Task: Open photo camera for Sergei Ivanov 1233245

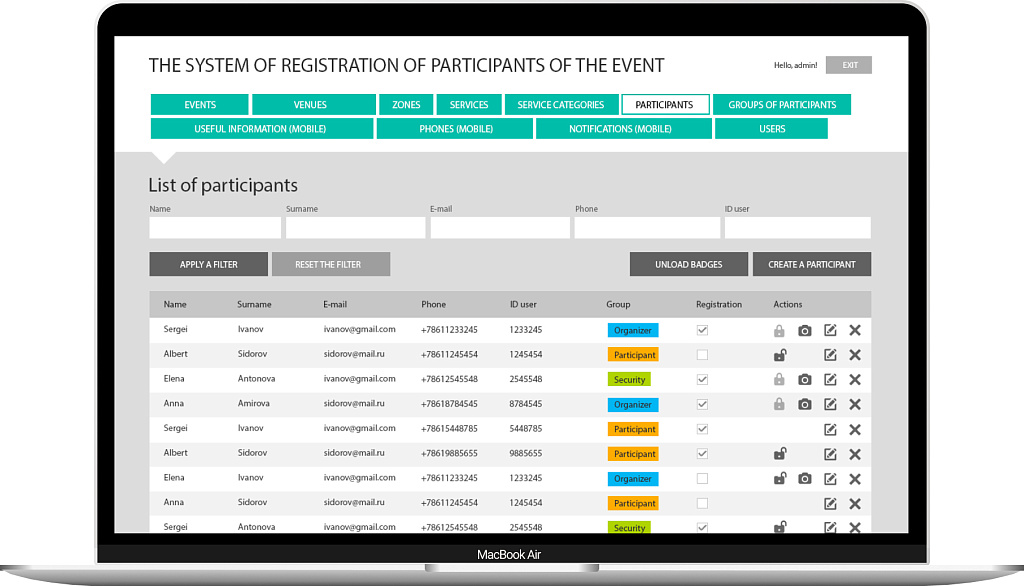Action: tap(805, 331)
